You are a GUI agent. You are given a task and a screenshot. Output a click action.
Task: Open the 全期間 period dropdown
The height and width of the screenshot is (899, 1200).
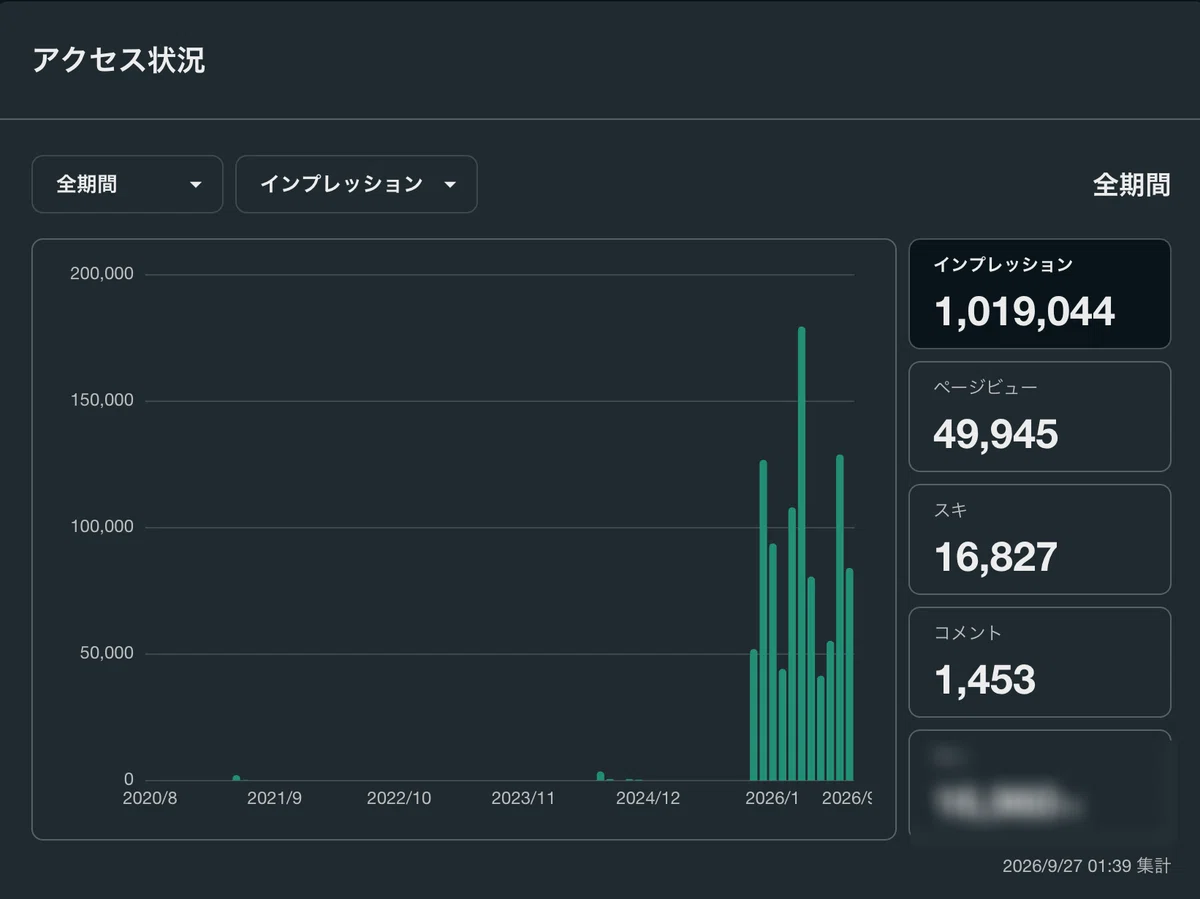[x=127, y=184]
